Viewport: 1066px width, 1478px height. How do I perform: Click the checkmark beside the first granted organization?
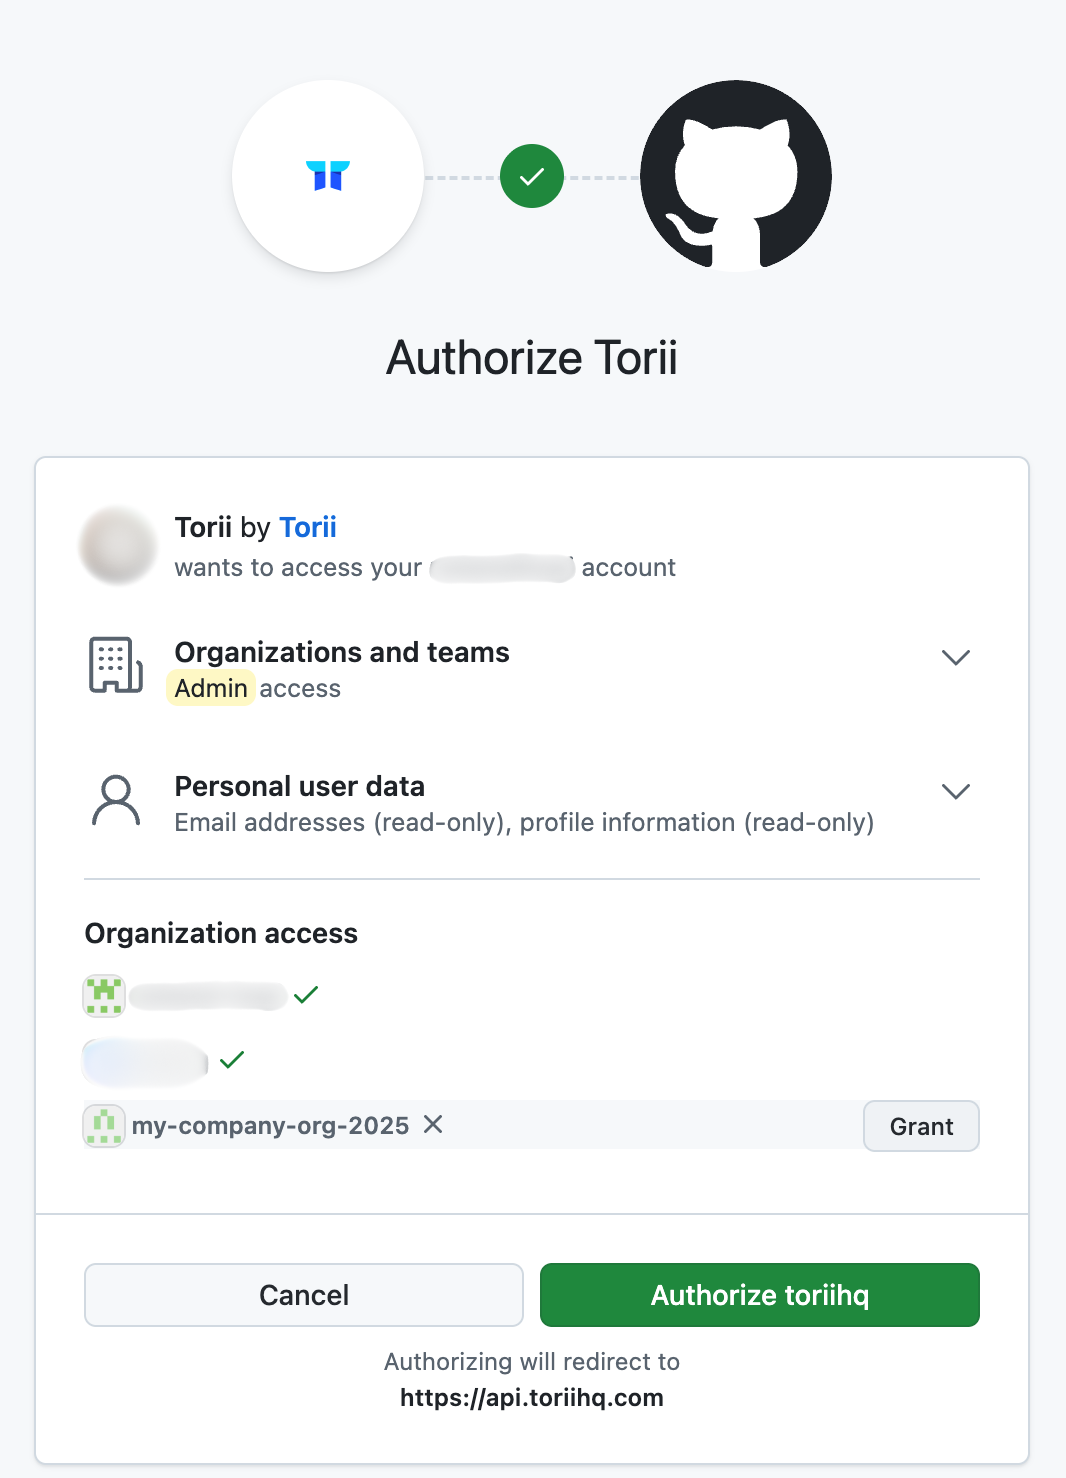click(x=307, y=994)
